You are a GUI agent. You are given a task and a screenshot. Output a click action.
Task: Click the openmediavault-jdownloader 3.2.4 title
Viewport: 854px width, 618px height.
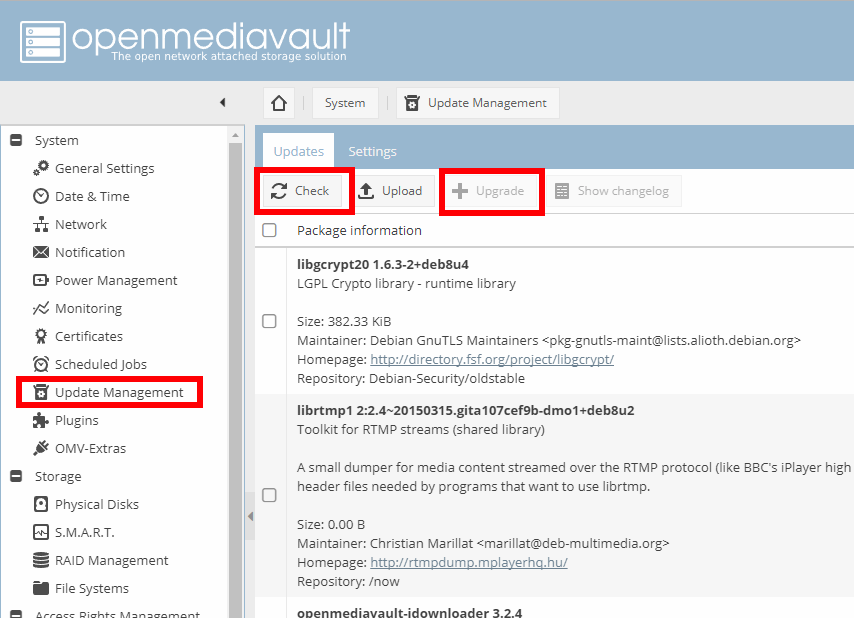(409, 613)
